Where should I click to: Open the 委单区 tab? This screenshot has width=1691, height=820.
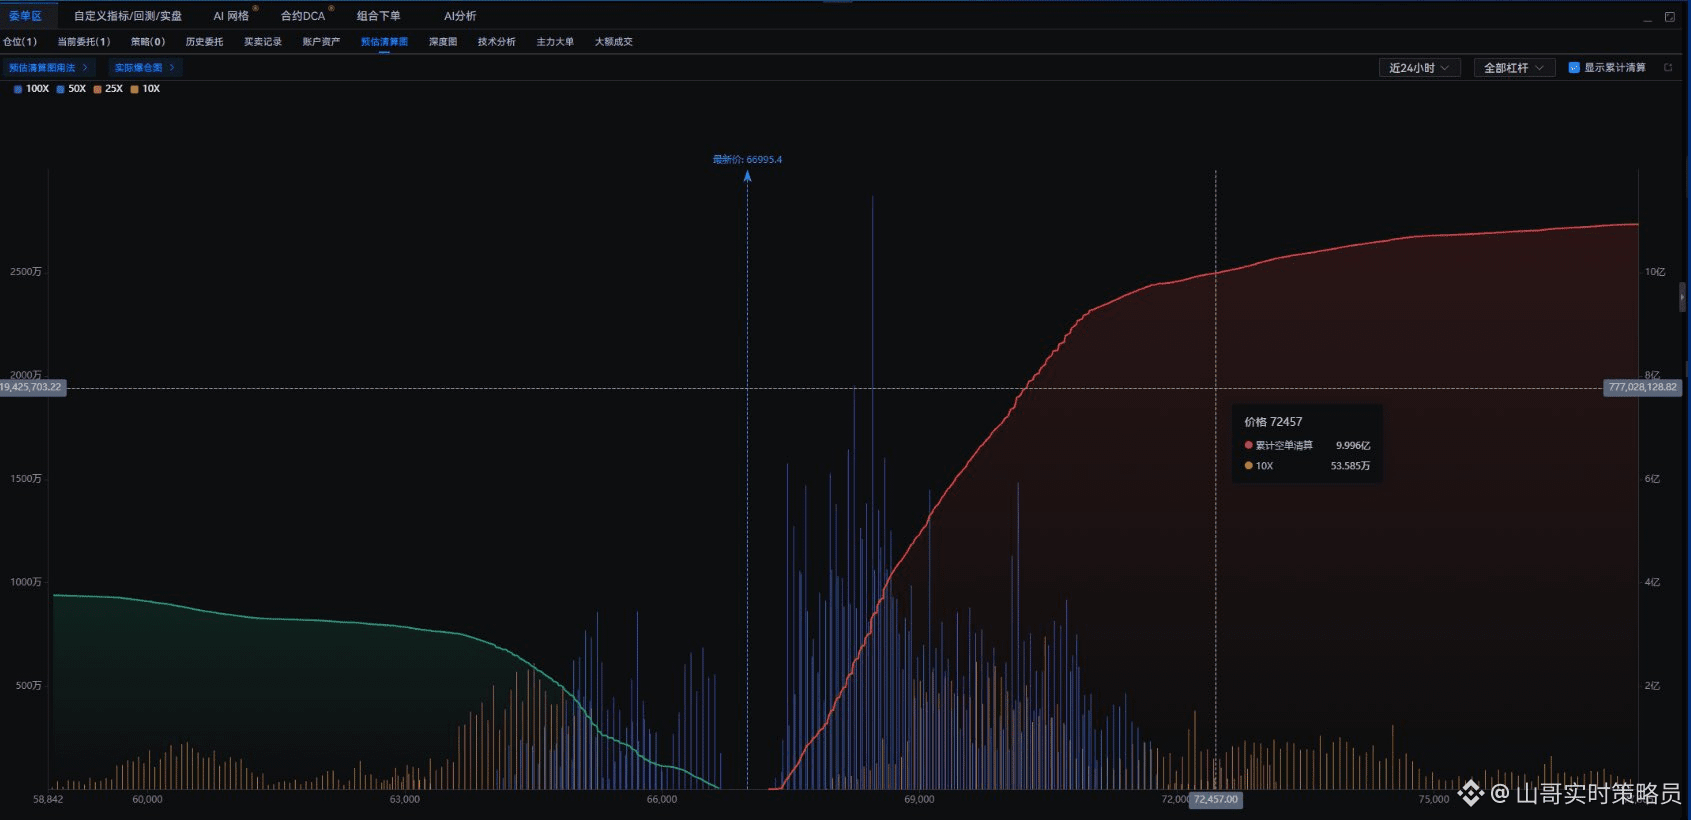pyautogui.click(x=26, y=16)
